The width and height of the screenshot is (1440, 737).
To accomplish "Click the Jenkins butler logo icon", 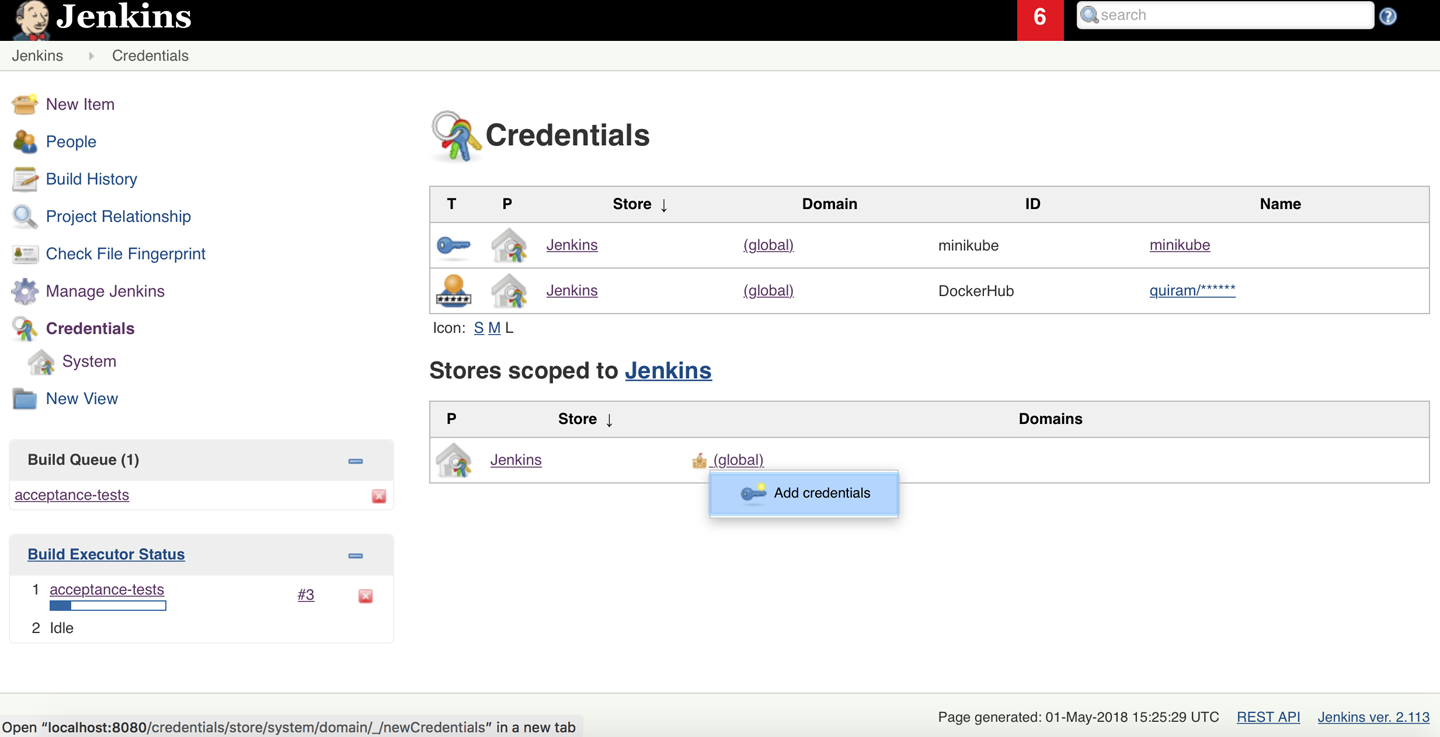I will click(31, 20).
